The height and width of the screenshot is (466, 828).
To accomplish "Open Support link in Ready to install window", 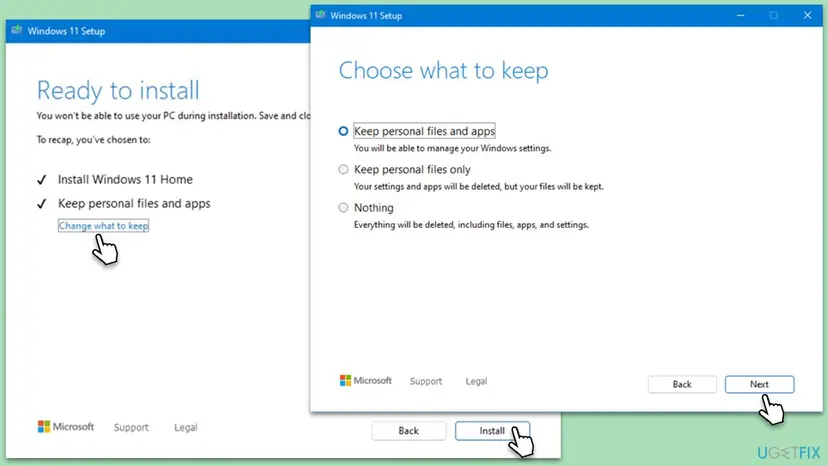I will pyautogui.click(x=131, y=427).
